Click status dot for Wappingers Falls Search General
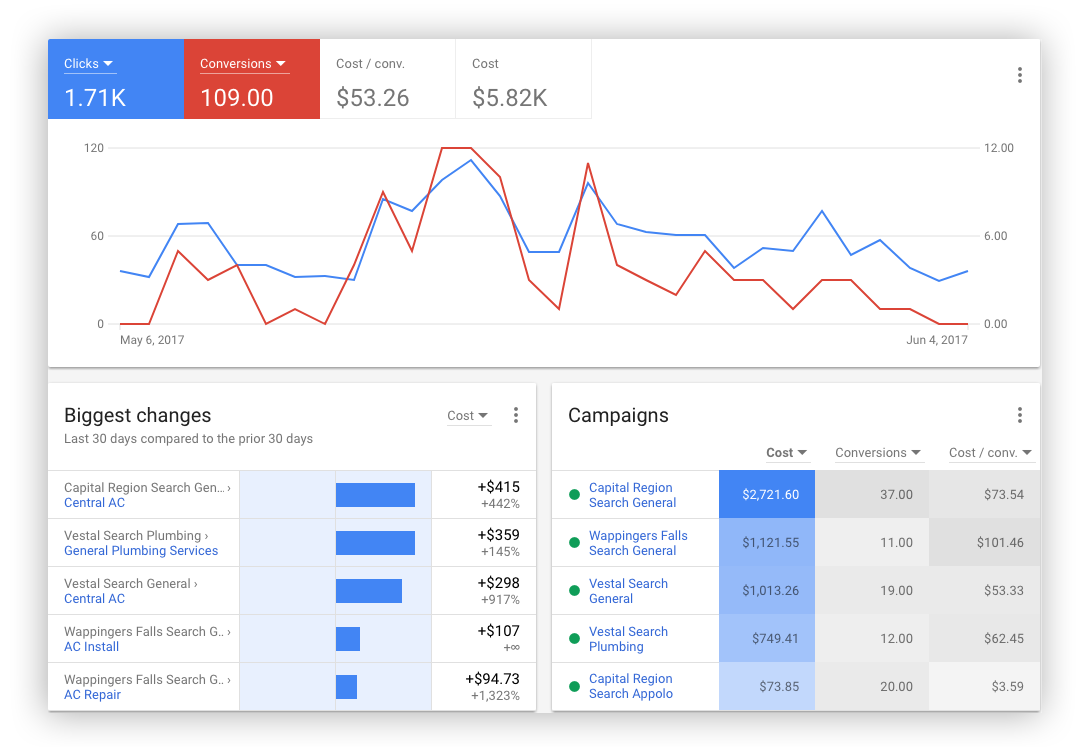The image size is (1087, 747). pos(574,543)
